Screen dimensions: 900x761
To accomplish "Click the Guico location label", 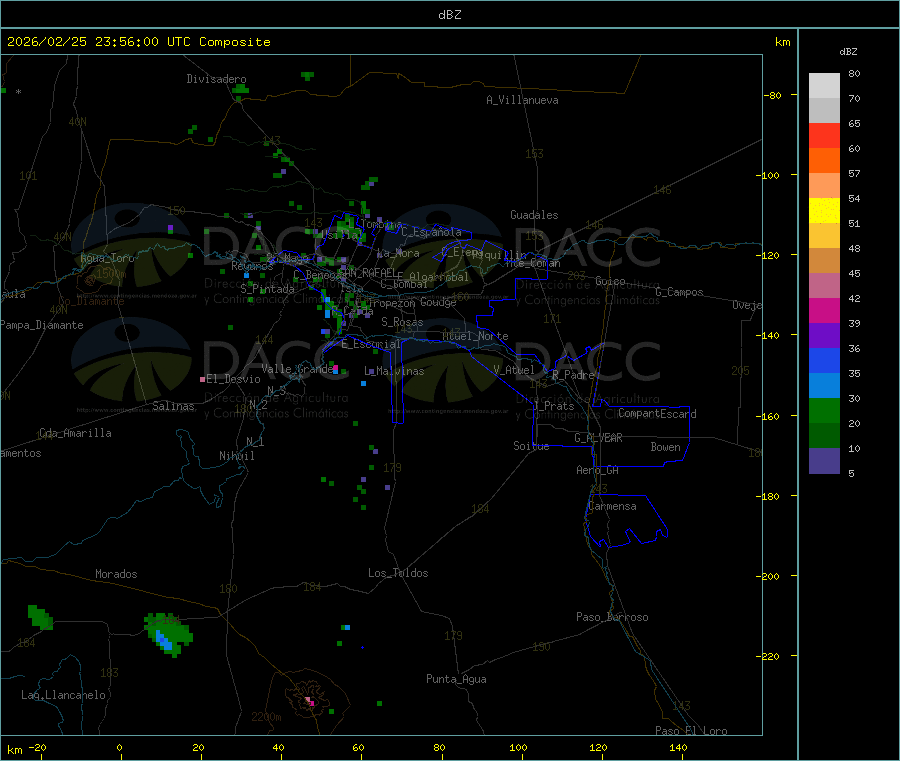I will pyautogui.click(x=610, y=281).
